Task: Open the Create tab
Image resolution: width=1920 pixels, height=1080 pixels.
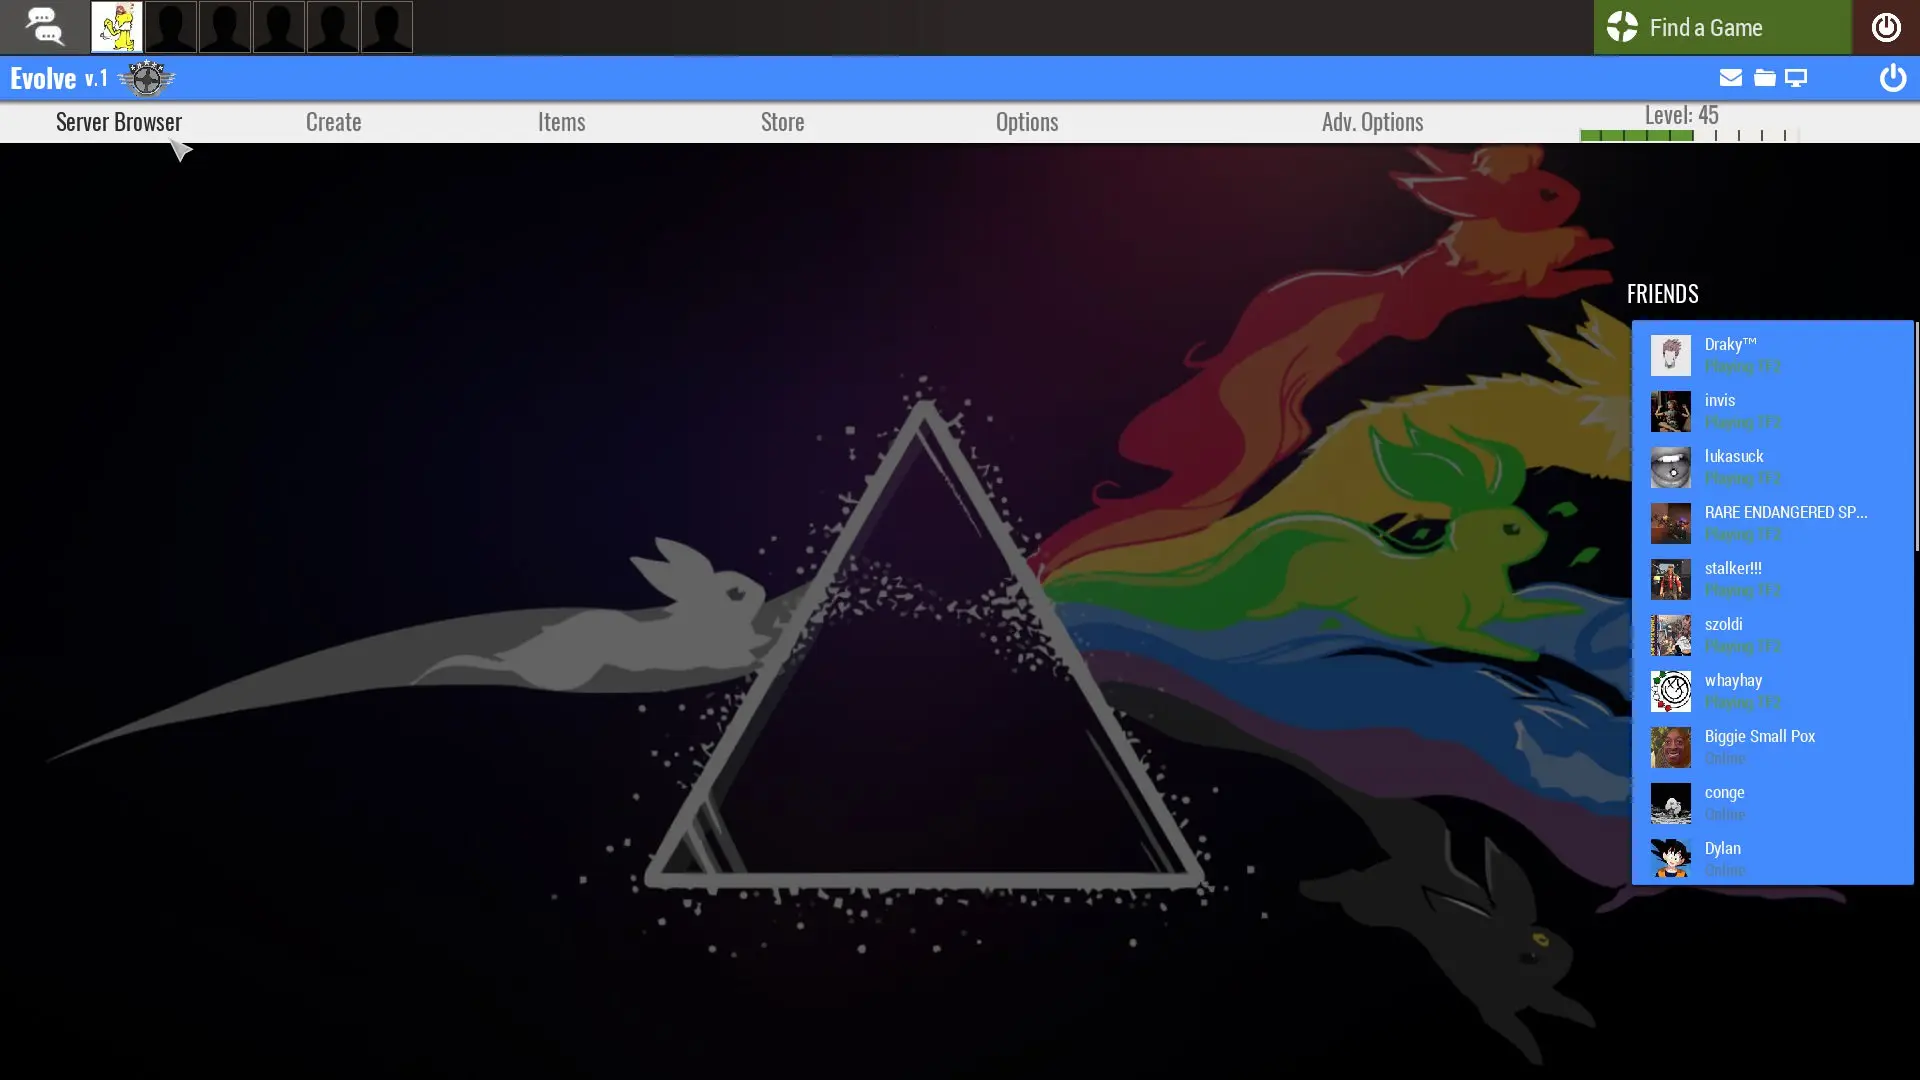Action: click(333, 122)
